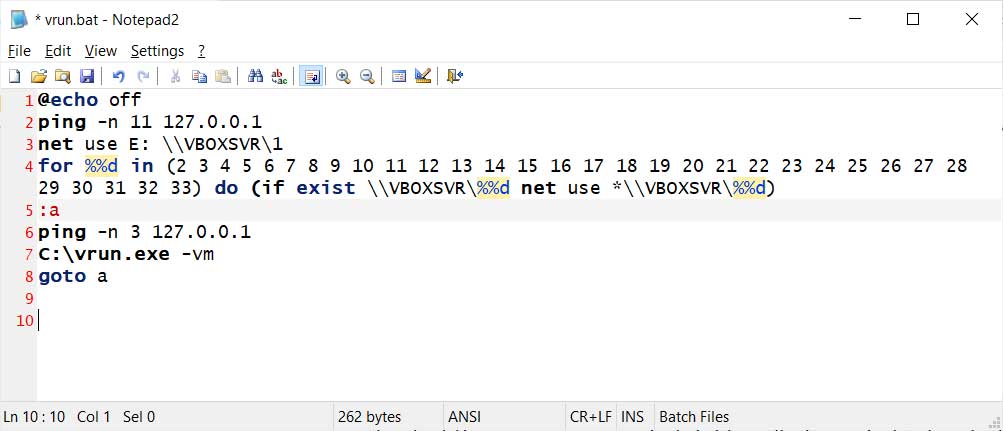This screenshot has height=431, width=1003.
Task: Click the Redo toolbar icon
Action: point(143,77)
